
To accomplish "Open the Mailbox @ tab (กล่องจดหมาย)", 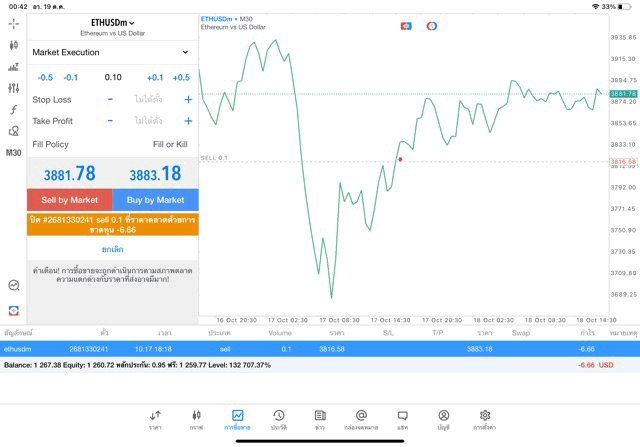I will (x=361, y=419).
